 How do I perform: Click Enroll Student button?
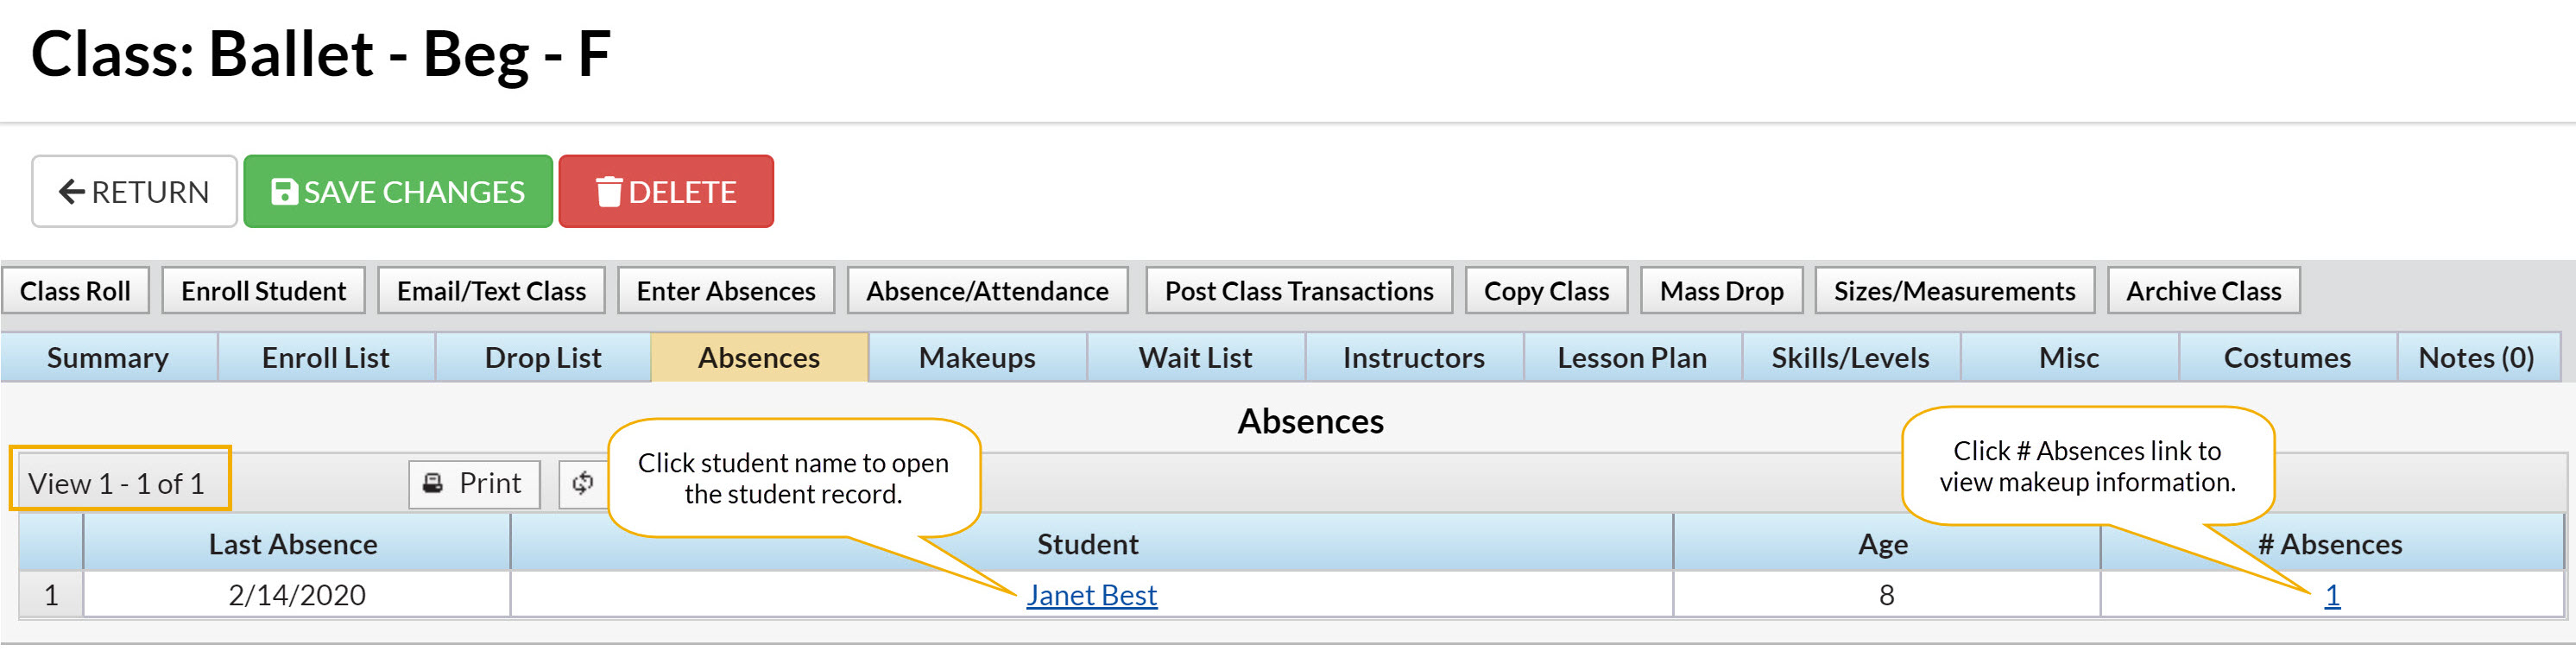coord(263,291)
